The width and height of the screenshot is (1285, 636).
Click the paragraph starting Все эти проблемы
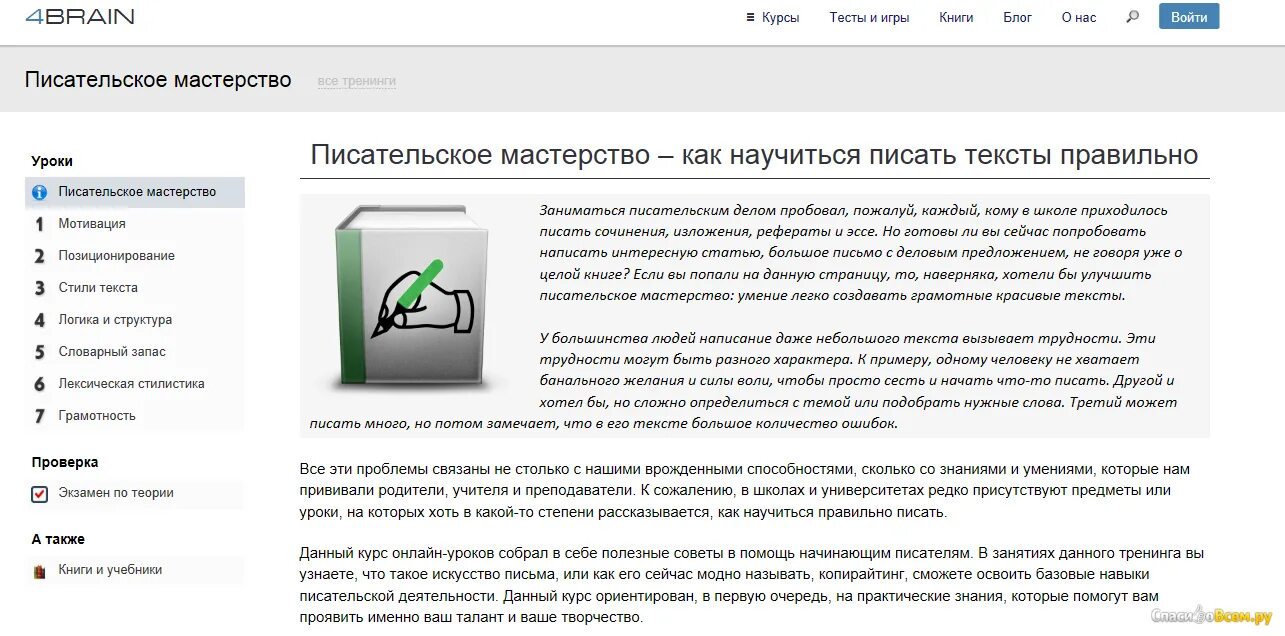[745, 490]
